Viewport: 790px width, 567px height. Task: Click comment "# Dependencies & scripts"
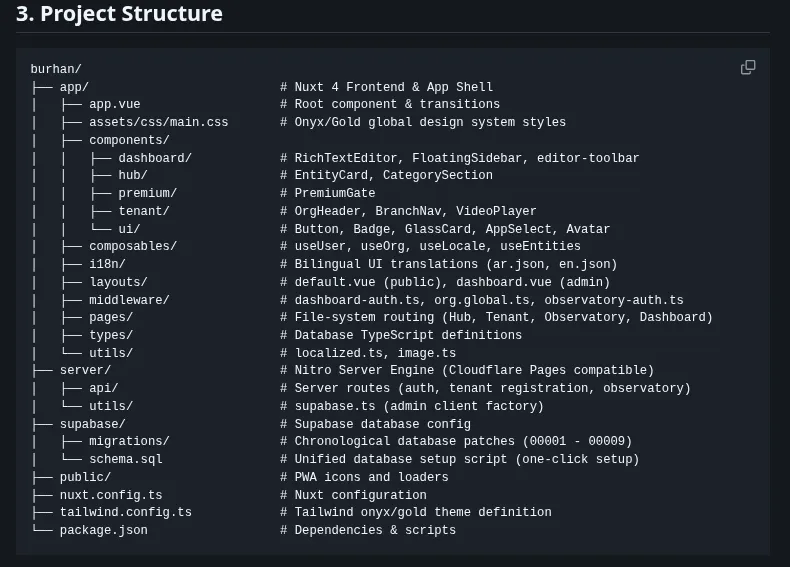click(368, 531)
